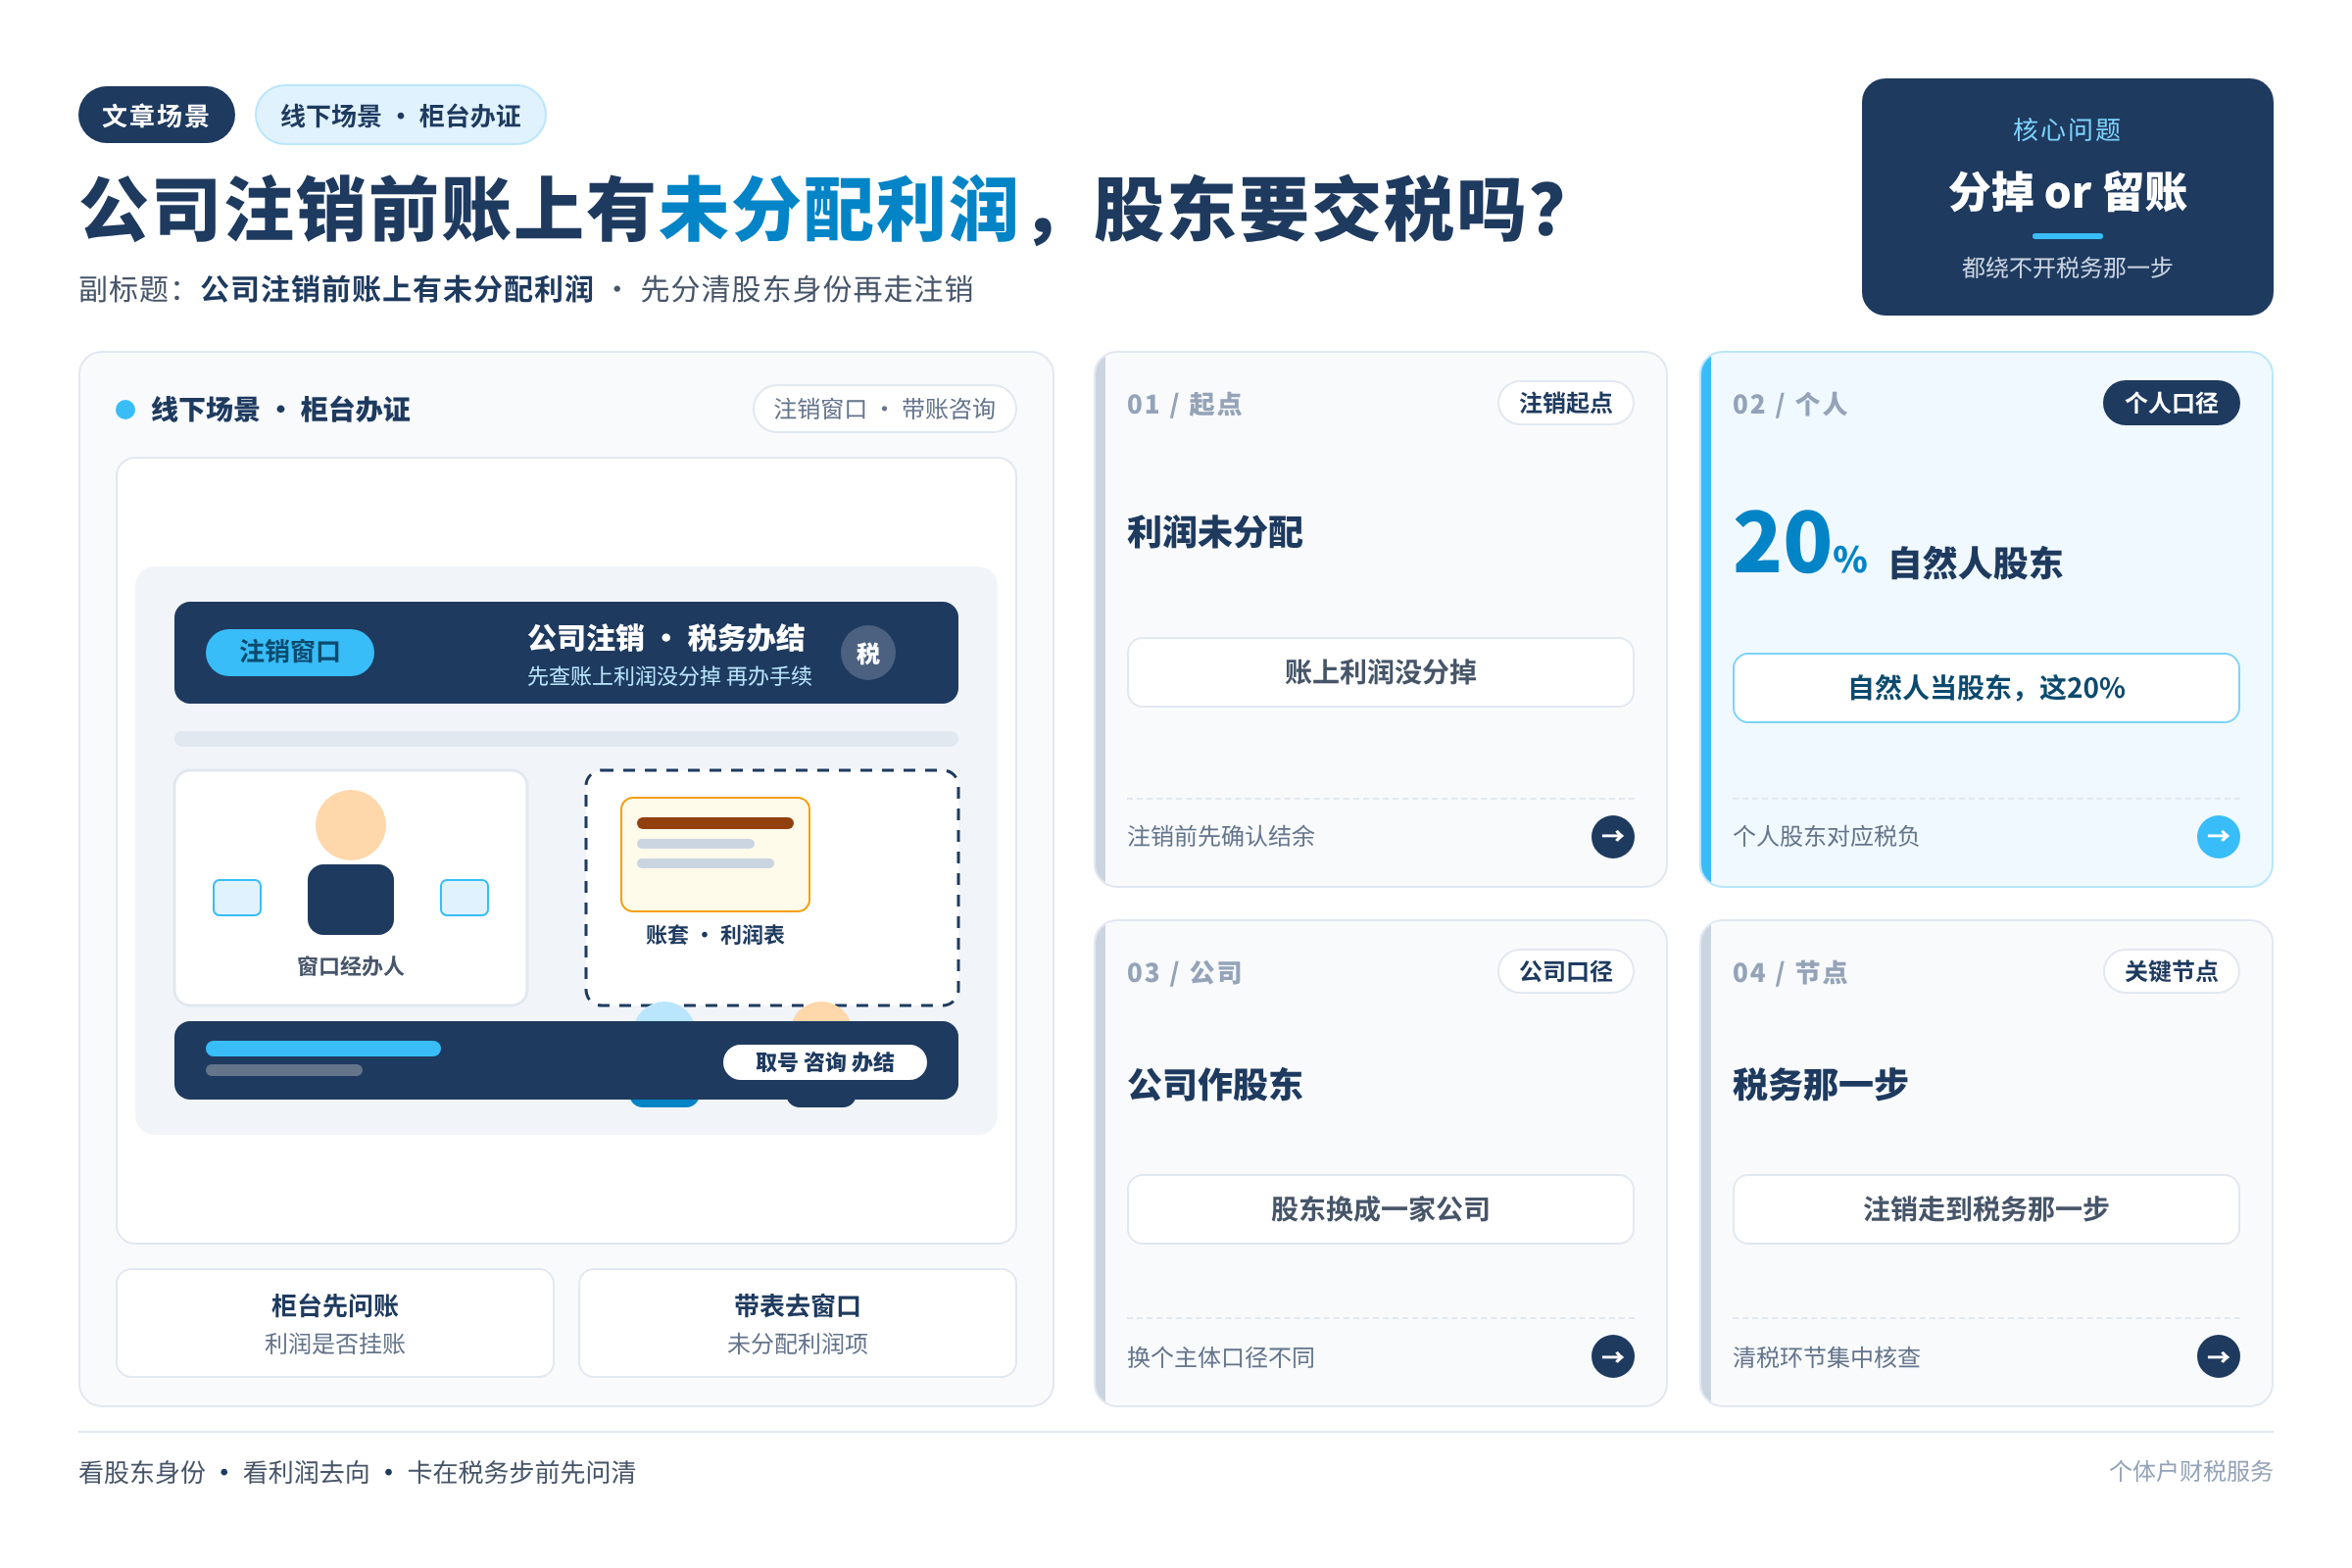This screenshot has width=2352, height=1568.
Task: Click the arrow icon beside 注销前先确认结余
Action: [1612, 836]
